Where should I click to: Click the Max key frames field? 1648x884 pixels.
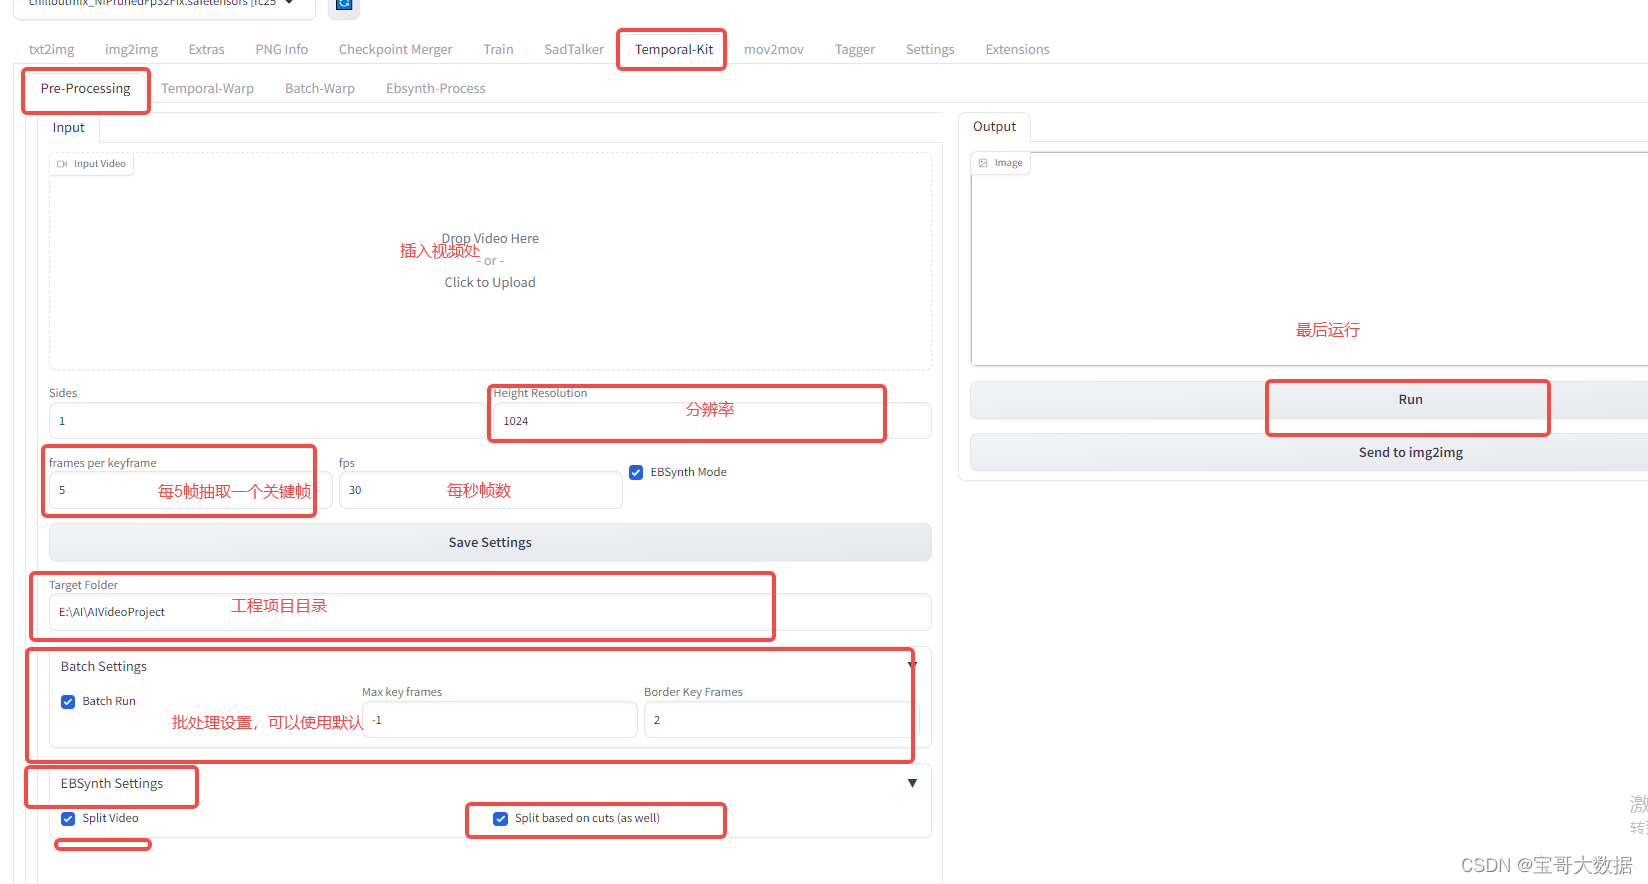pos(500,720)
